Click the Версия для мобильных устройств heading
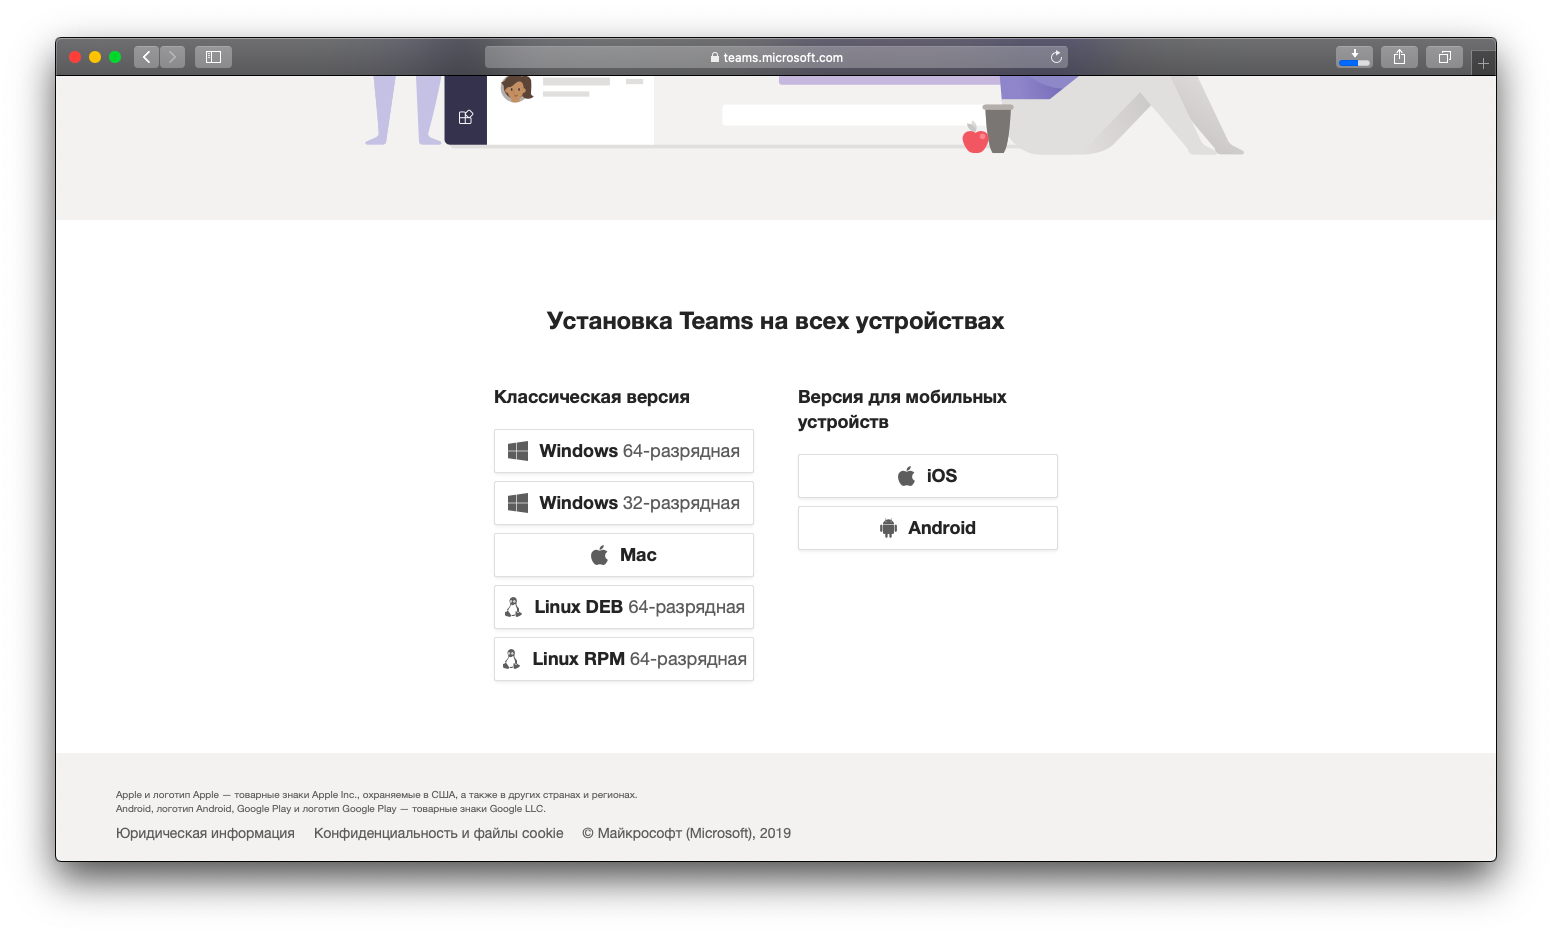 (x=902, y=409)
